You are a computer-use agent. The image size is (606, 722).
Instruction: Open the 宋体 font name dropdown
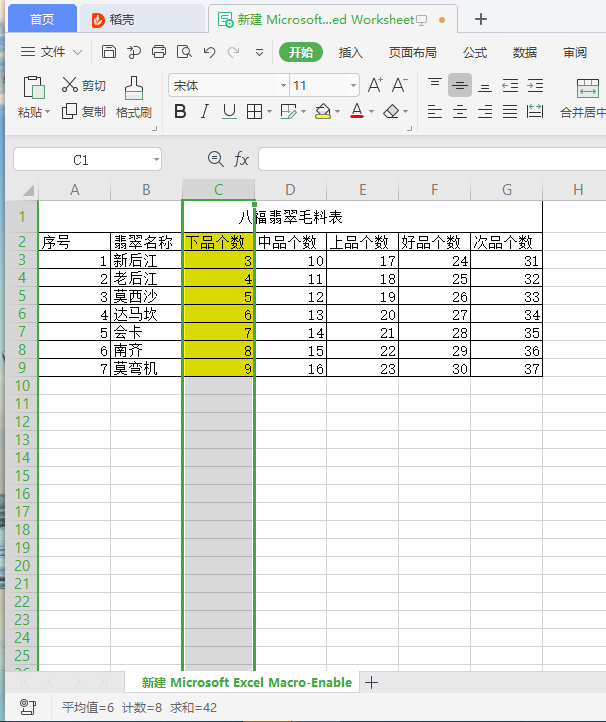pyautogui.click(x=283, y=86)
